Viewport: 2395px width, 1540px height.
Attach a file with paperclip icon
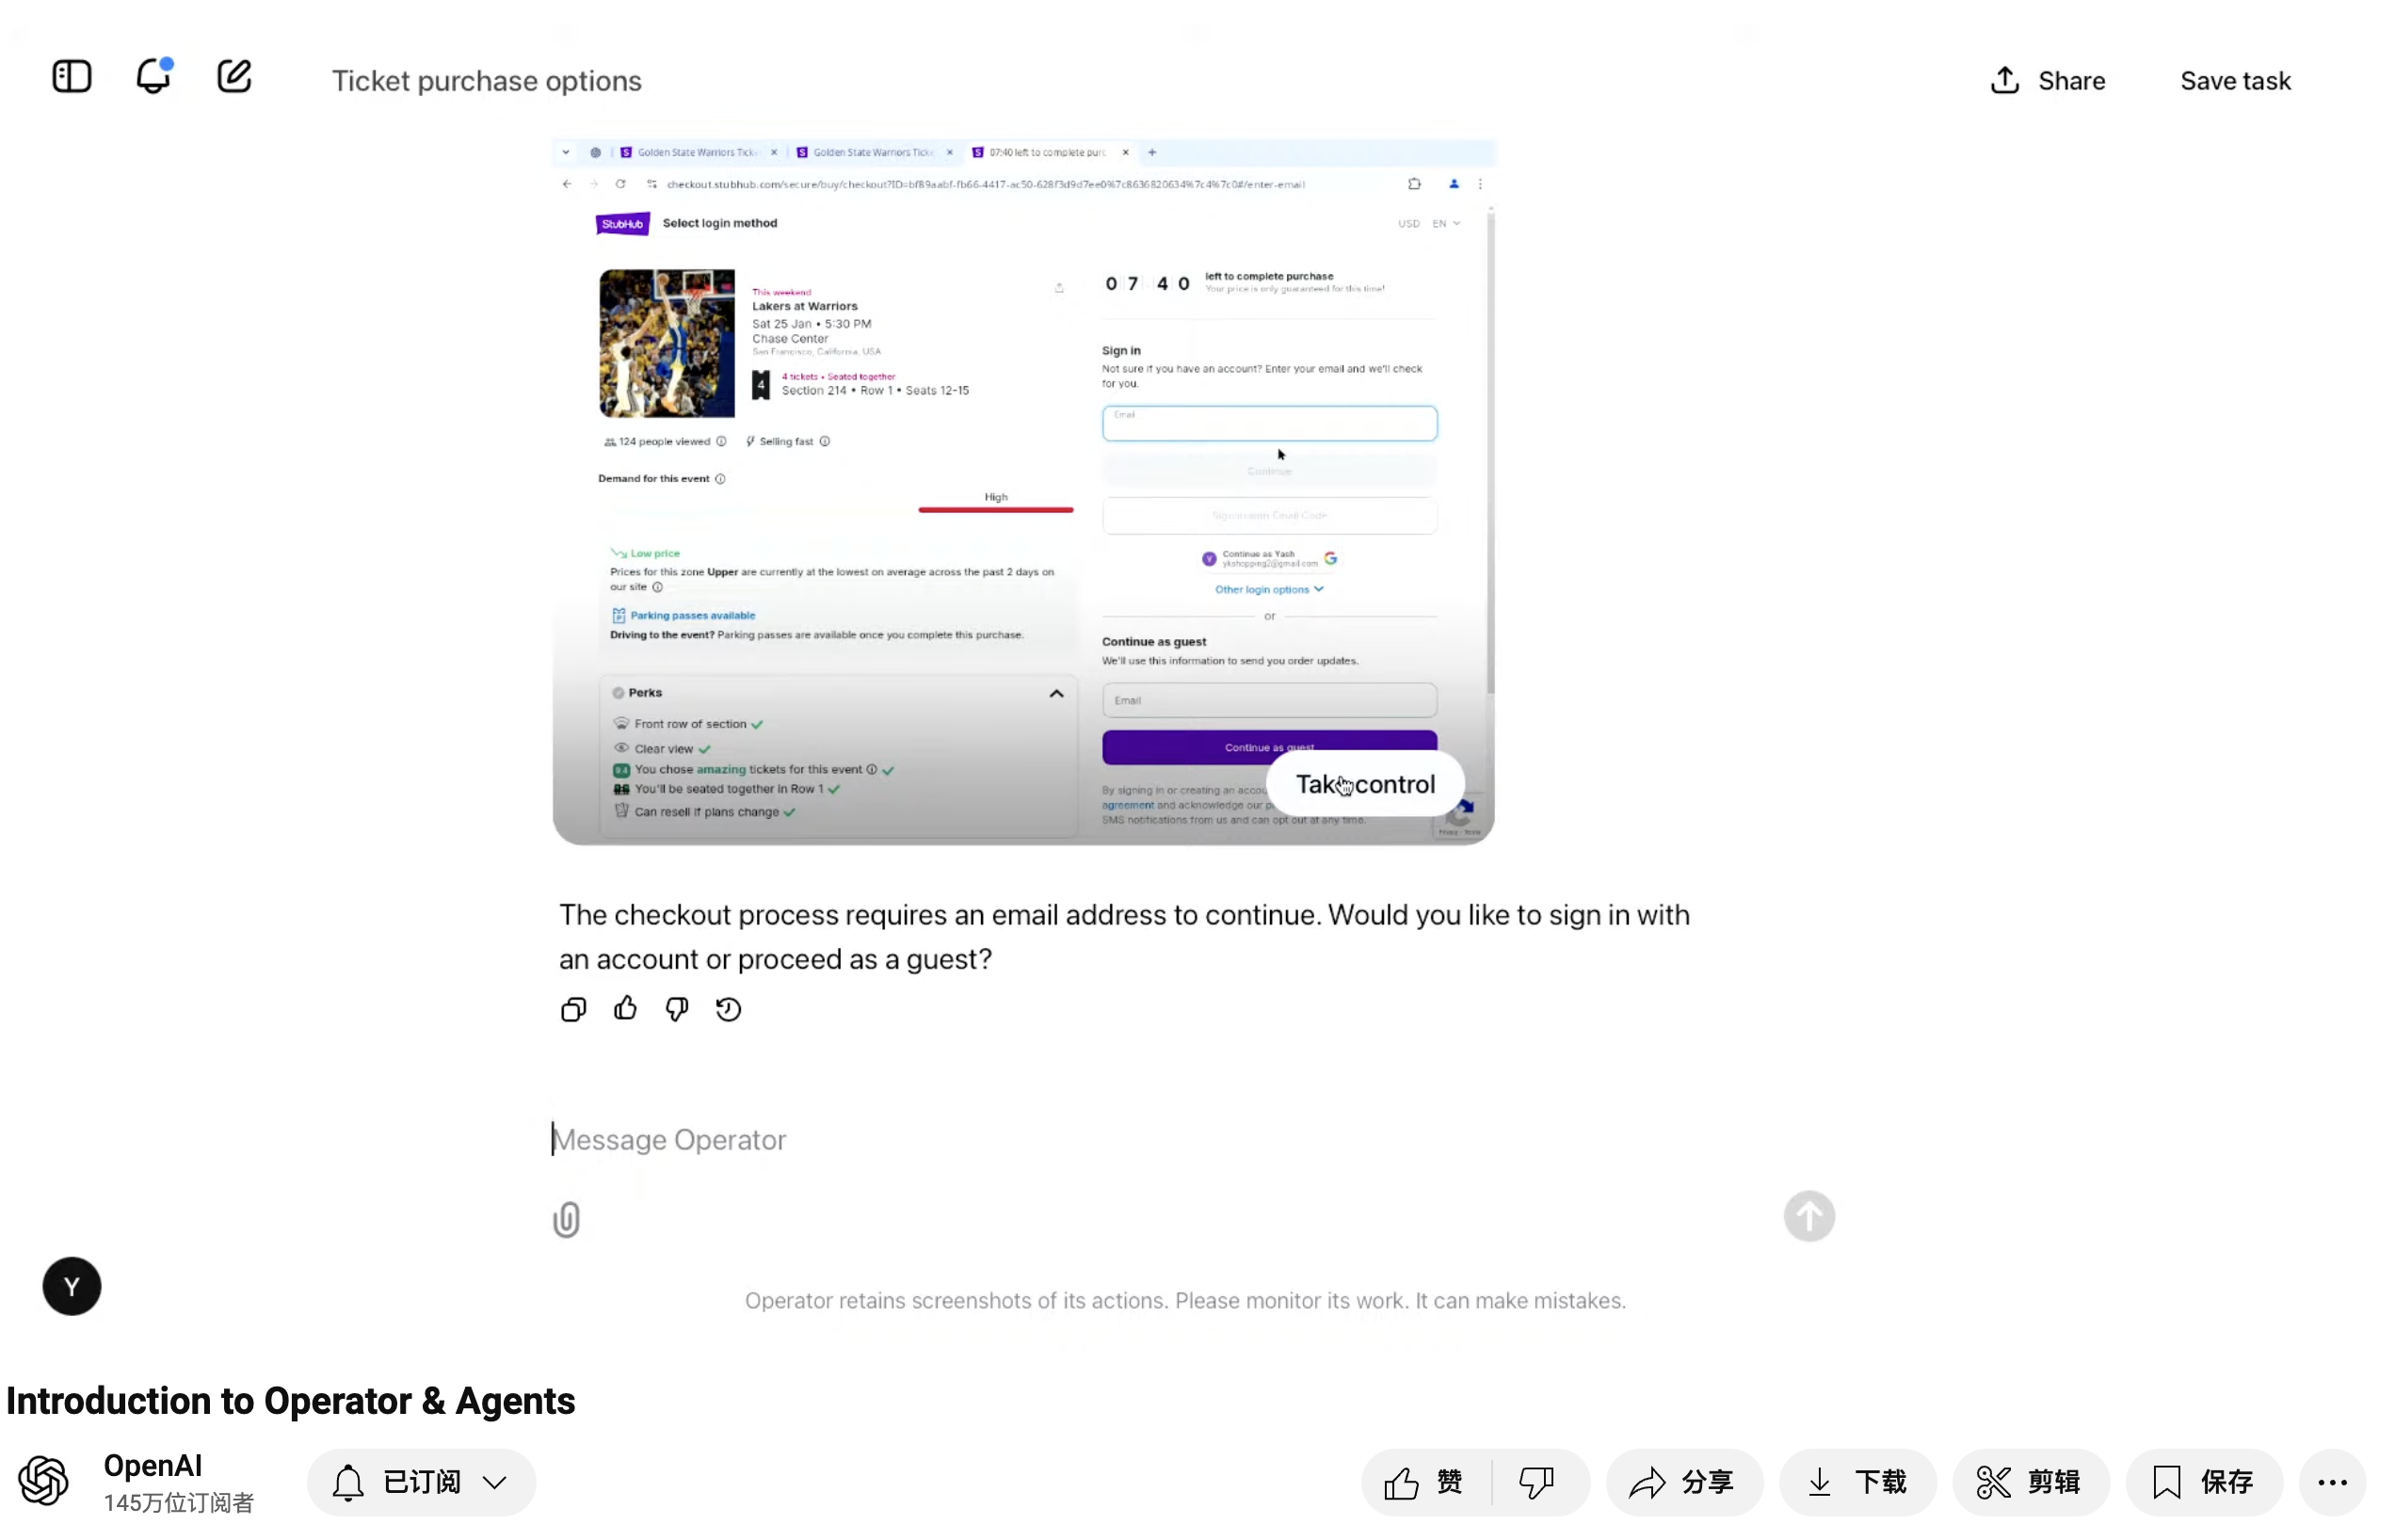tap(566, 1220)
